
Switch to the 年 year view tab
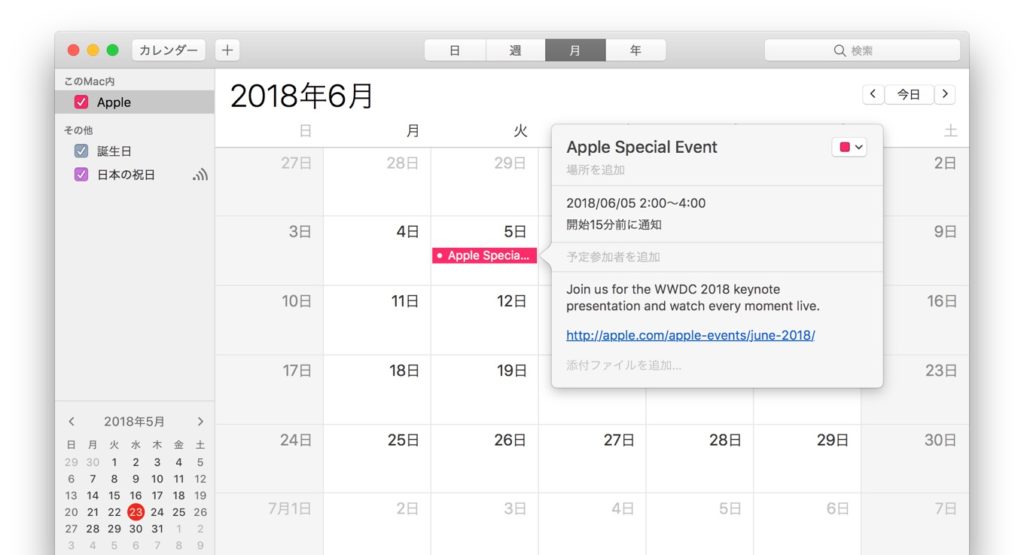point(635,50)
